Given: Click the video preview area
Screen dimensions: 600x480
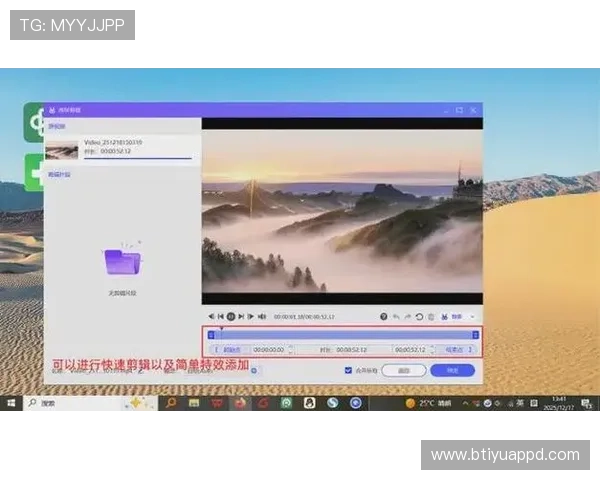Looking at the screenshot, I should click(x=342, y=211).
